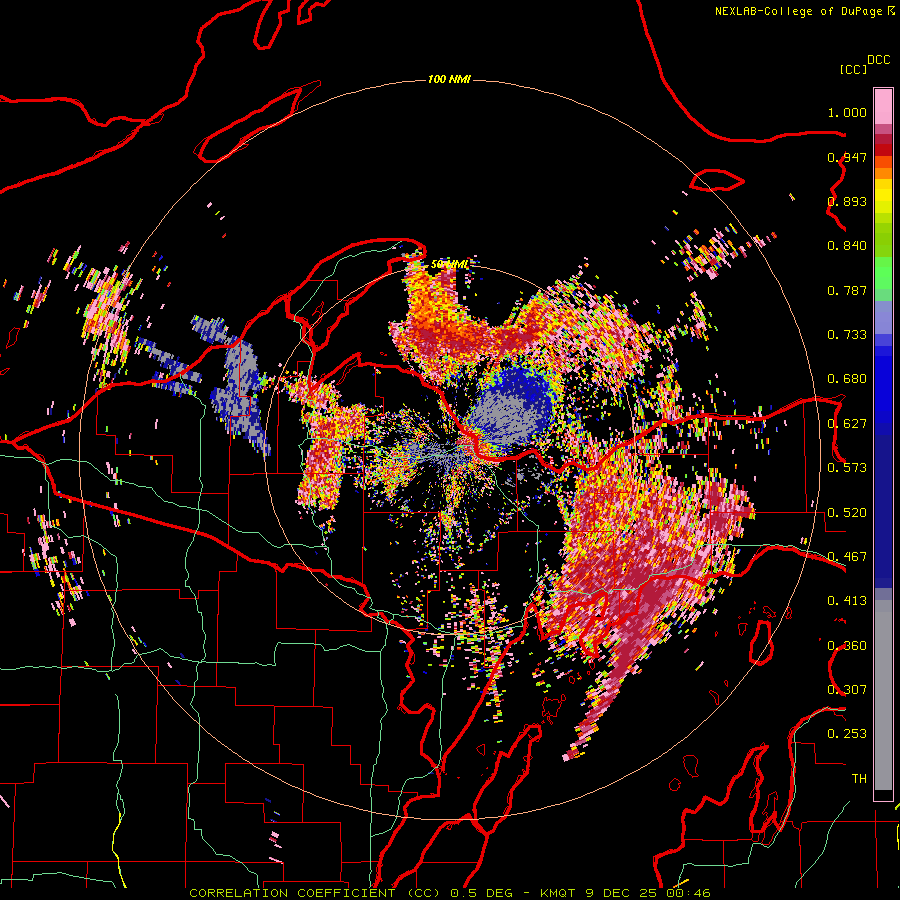Click the 0.680 legend value
This screenshot has height=900, width=900.
point(847,379)
